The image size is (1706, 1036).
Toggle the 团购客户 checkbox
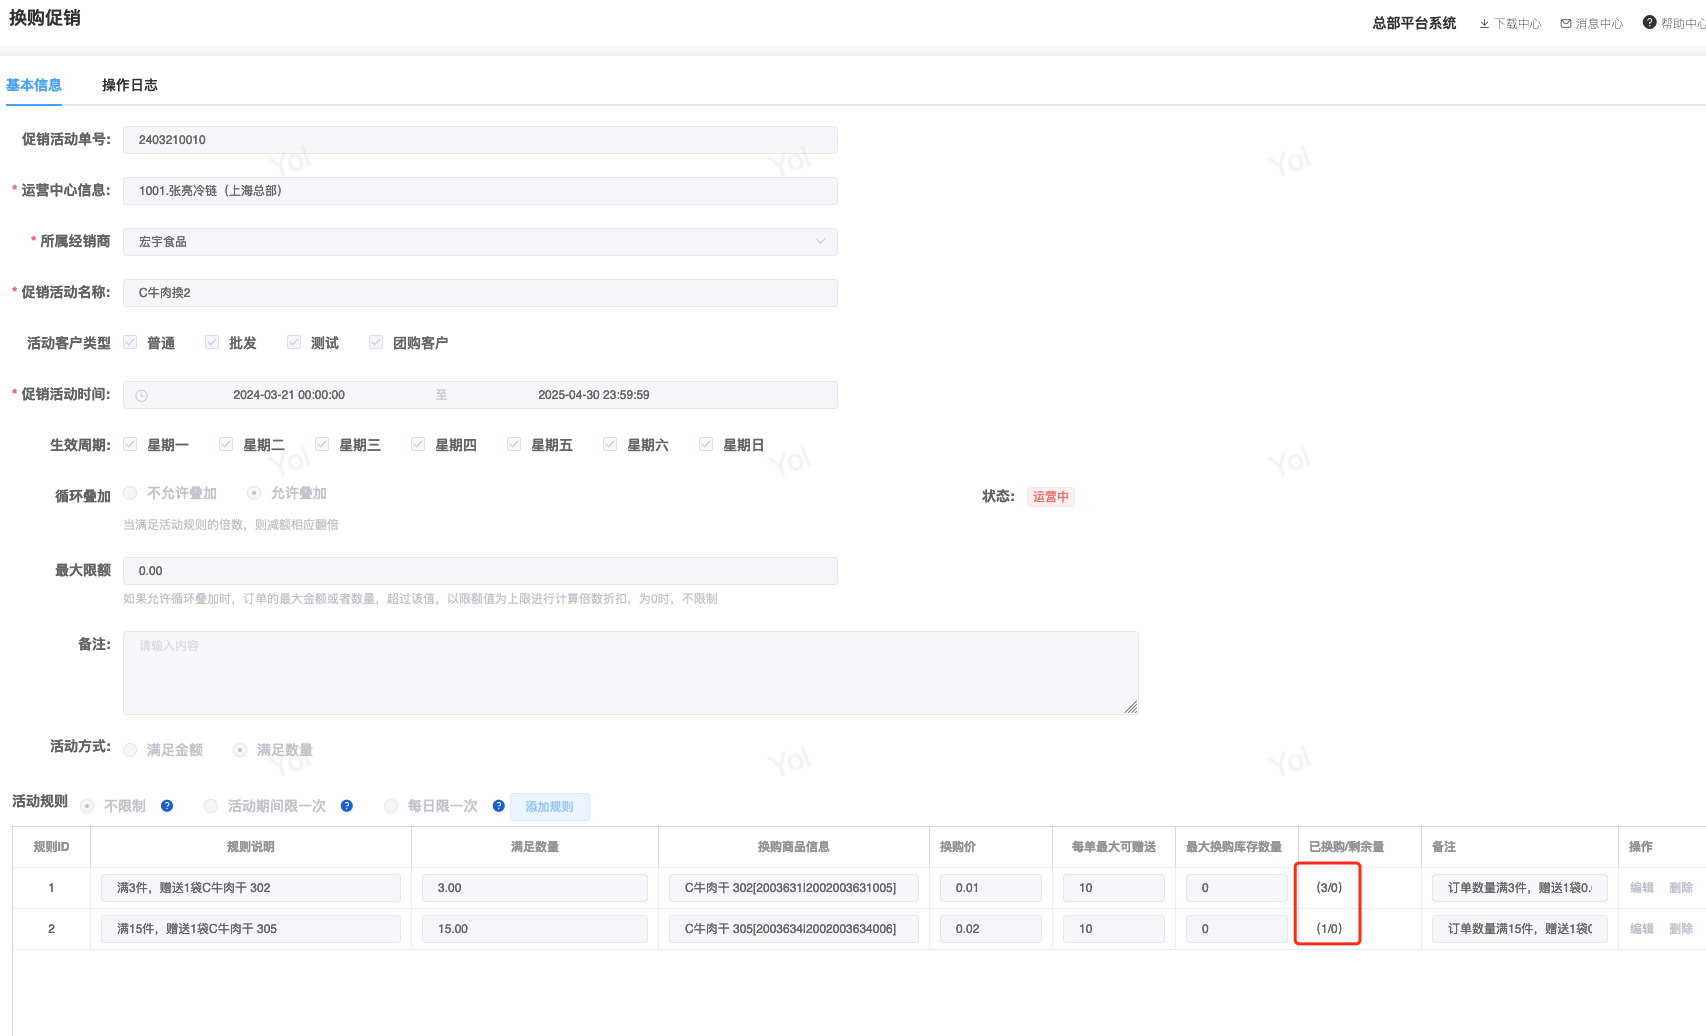[x=376, y=342]
